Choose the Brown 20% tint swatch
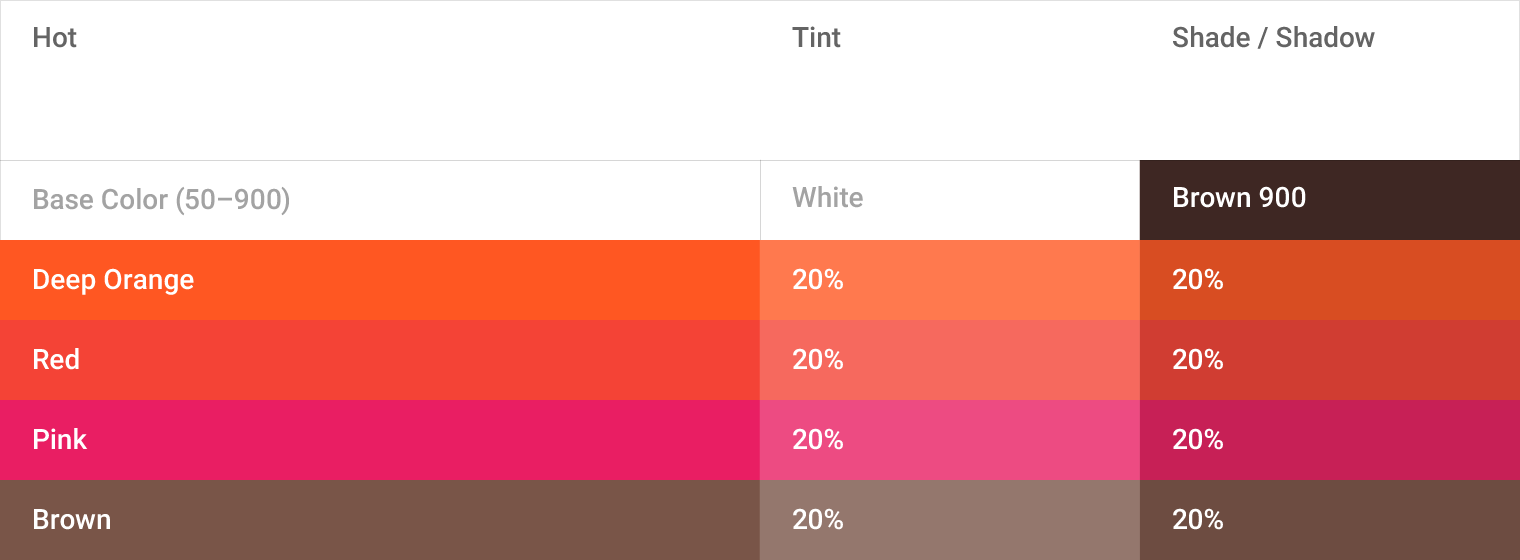 click(950, 520)
